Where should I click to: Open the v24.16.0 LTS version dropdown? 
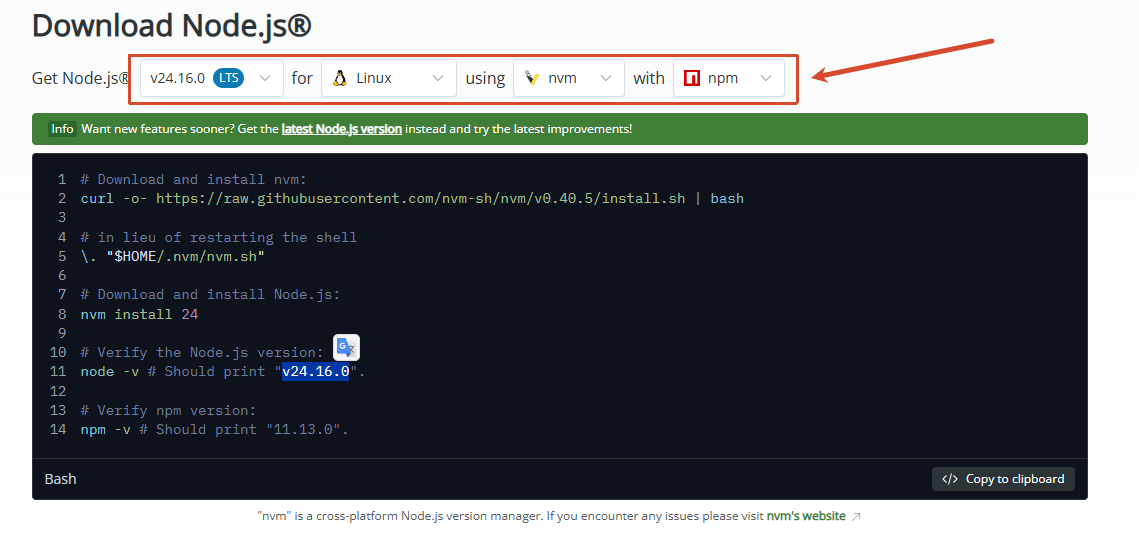(211, 78)
